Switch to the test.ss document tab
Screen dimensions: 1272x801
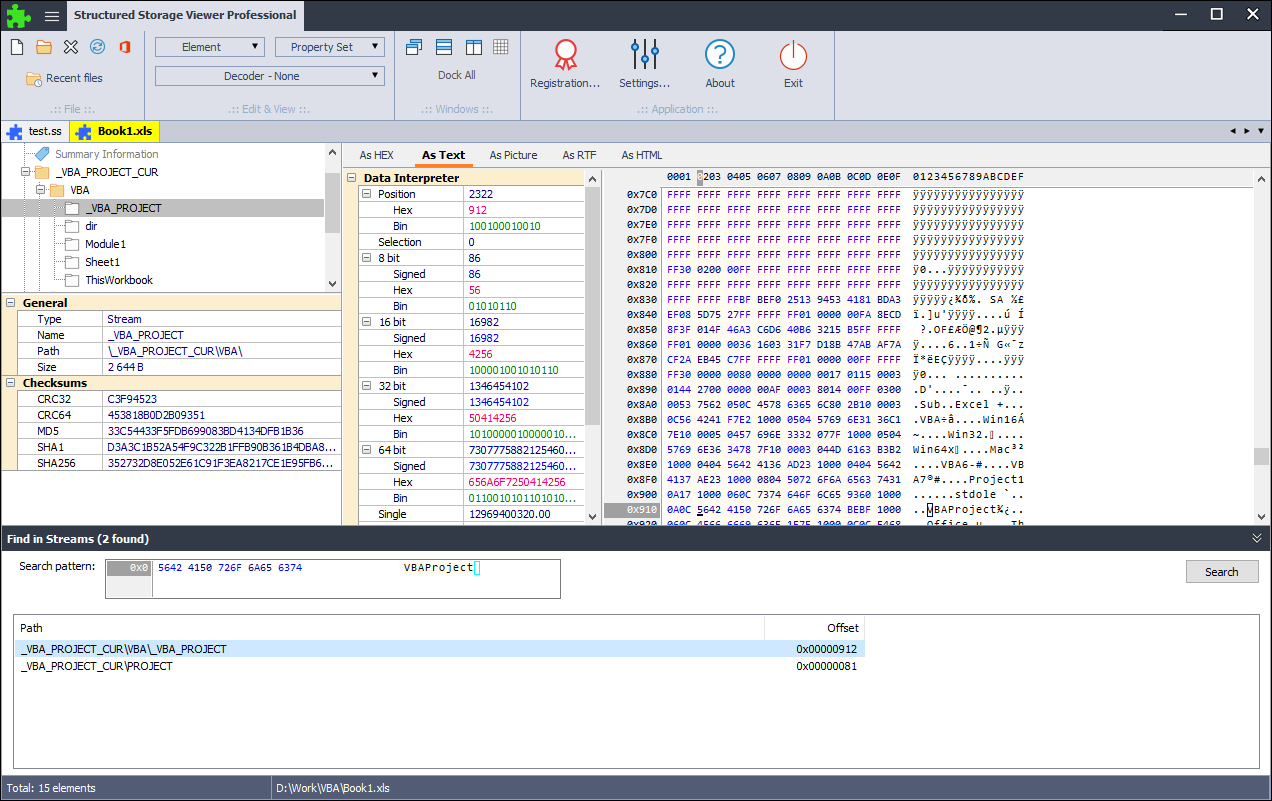point(35,131)
